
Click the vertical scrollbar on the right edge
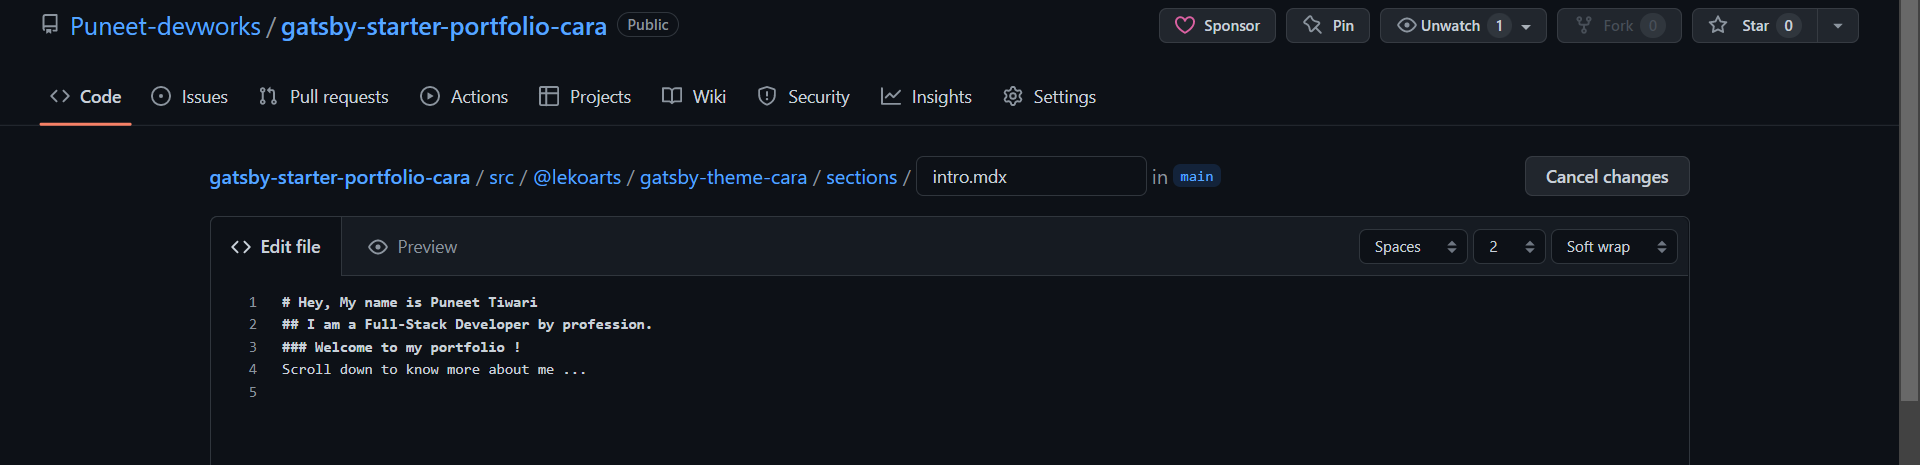click(x=1909, y=232)
